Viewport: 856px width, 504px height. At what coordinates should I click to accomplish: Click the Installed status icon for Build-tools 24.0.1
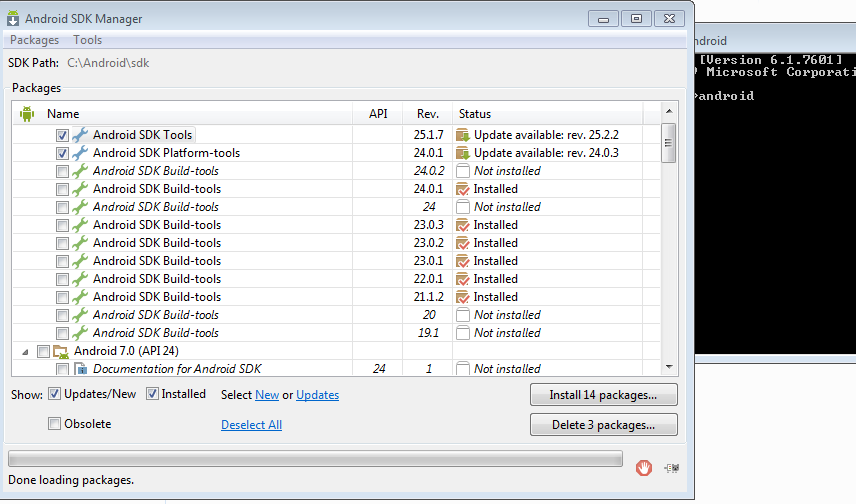(463, 189)
